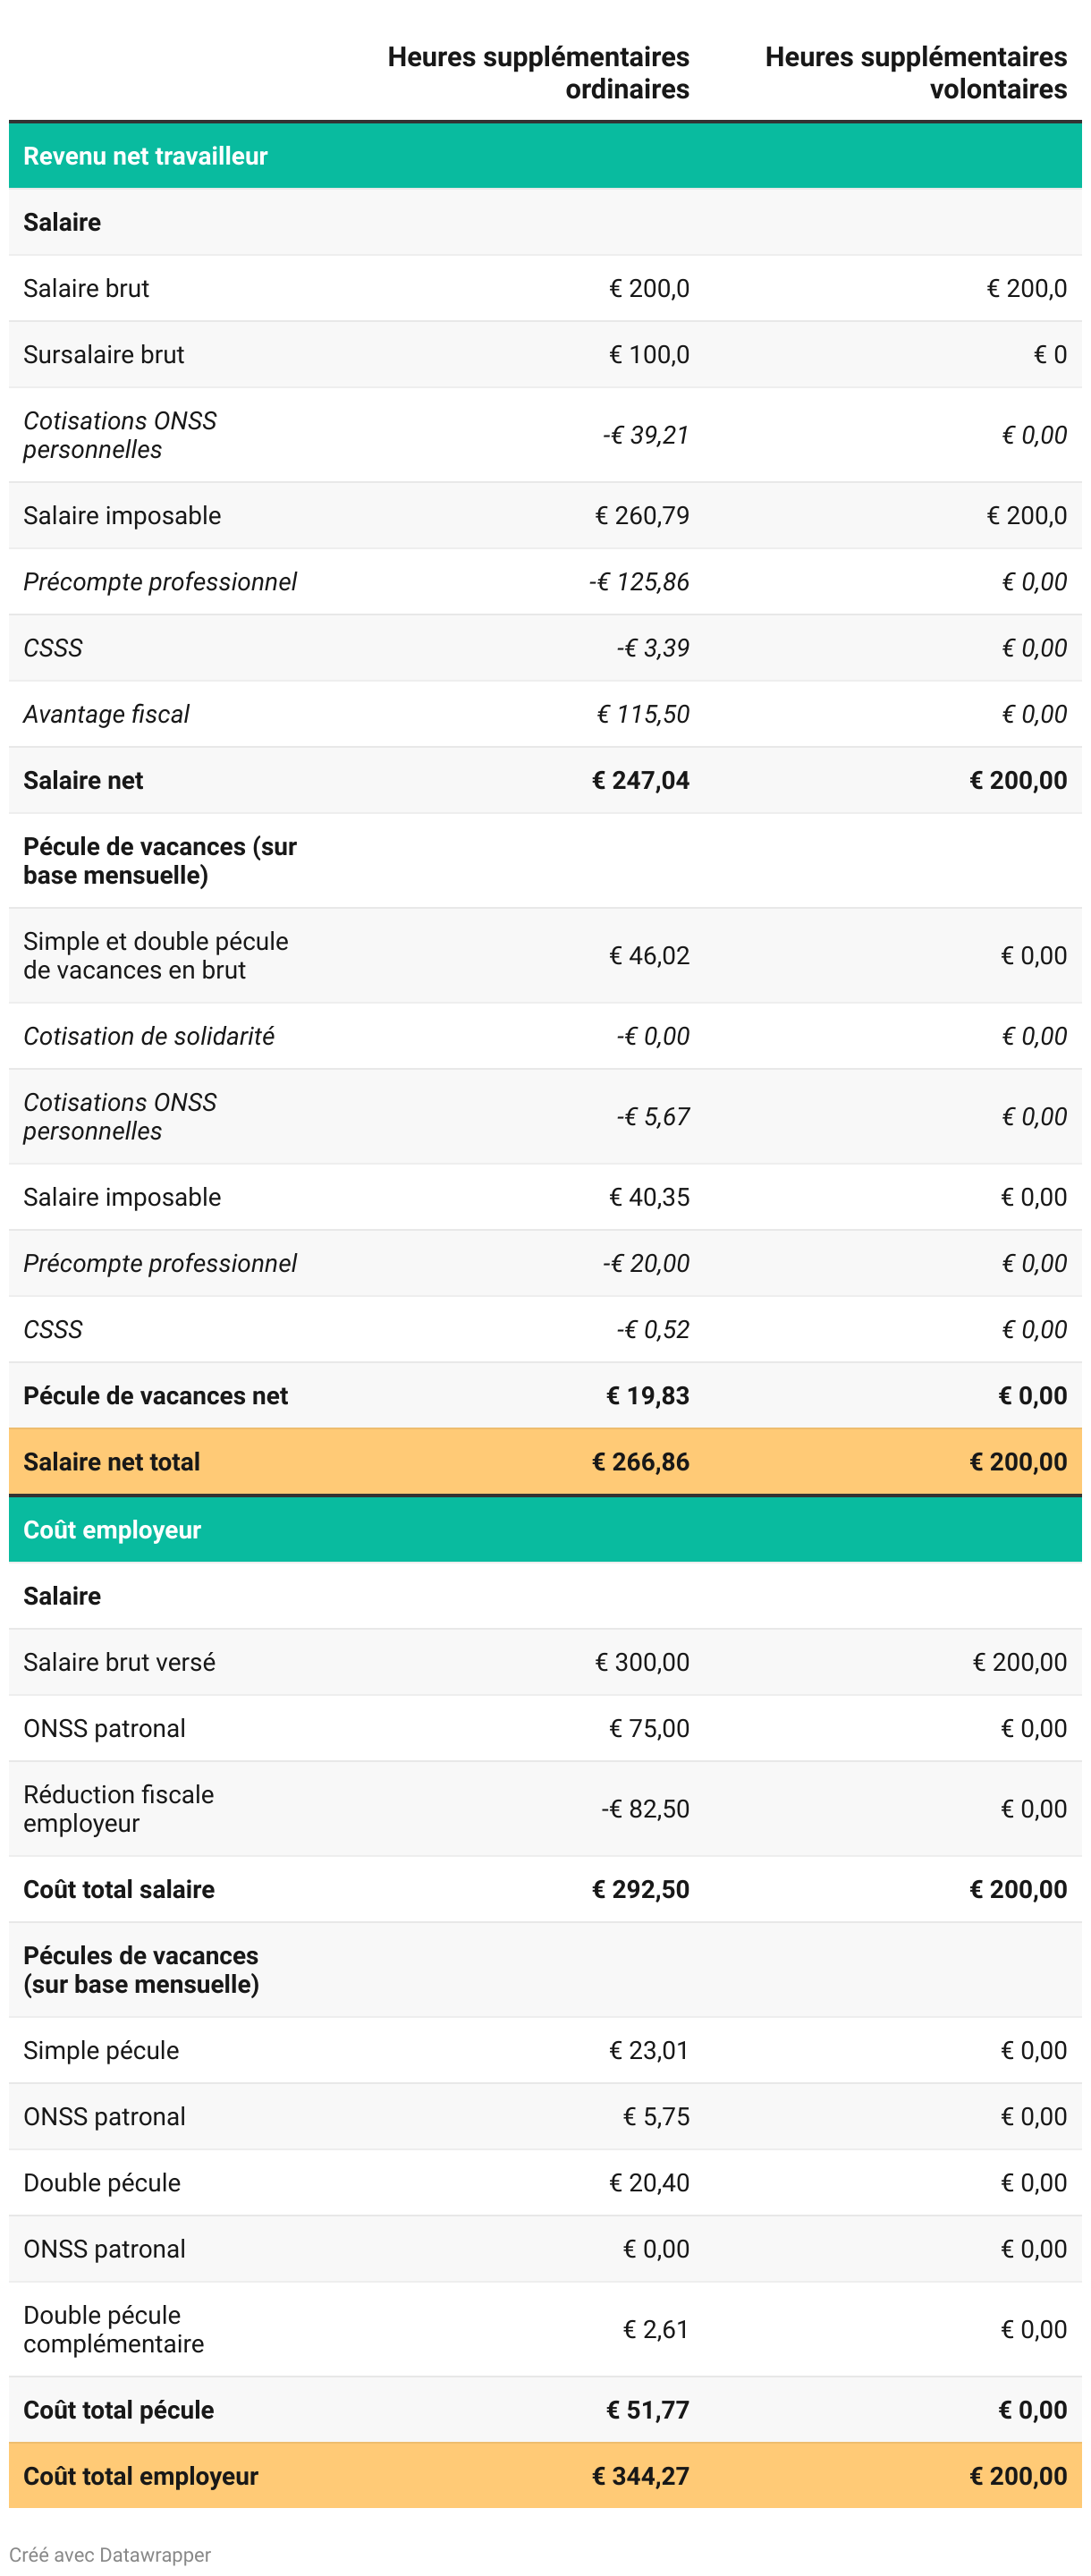Select the € 344,27 employer total value
This screenshot has width=1091, height=2576.
(x=640, y=2476)
